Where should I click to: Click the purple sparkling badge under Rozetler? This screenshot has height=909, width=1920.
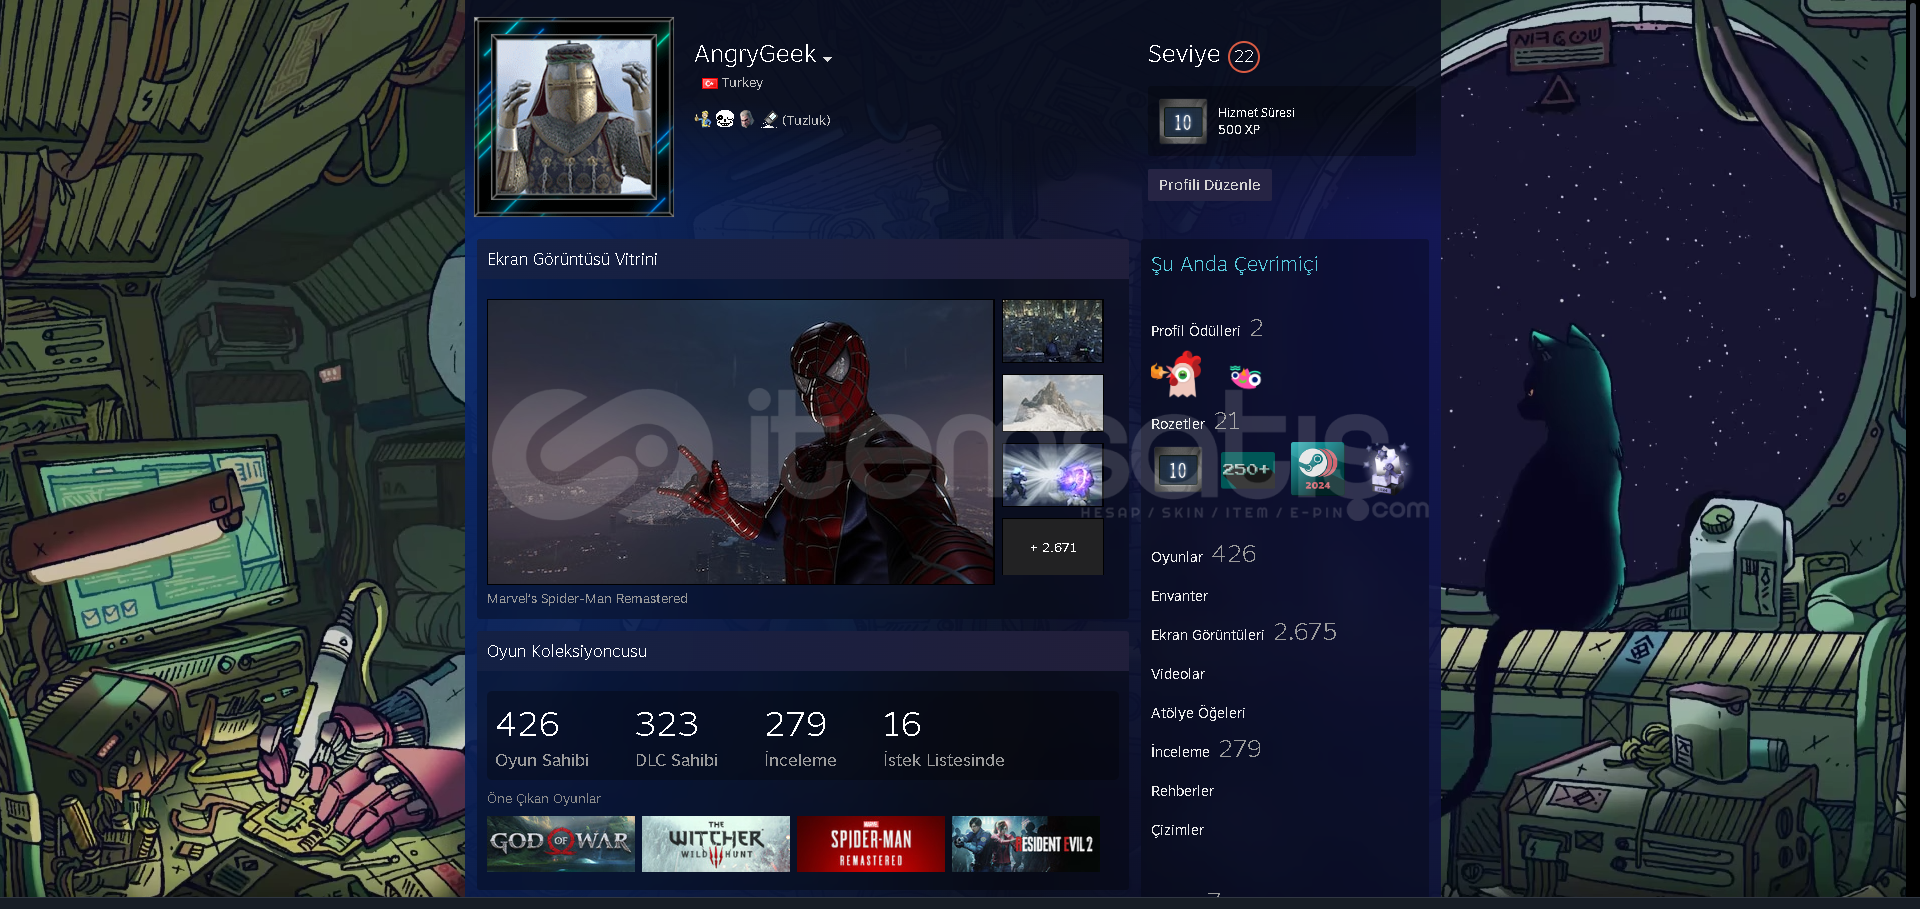tap(1387, 469)
